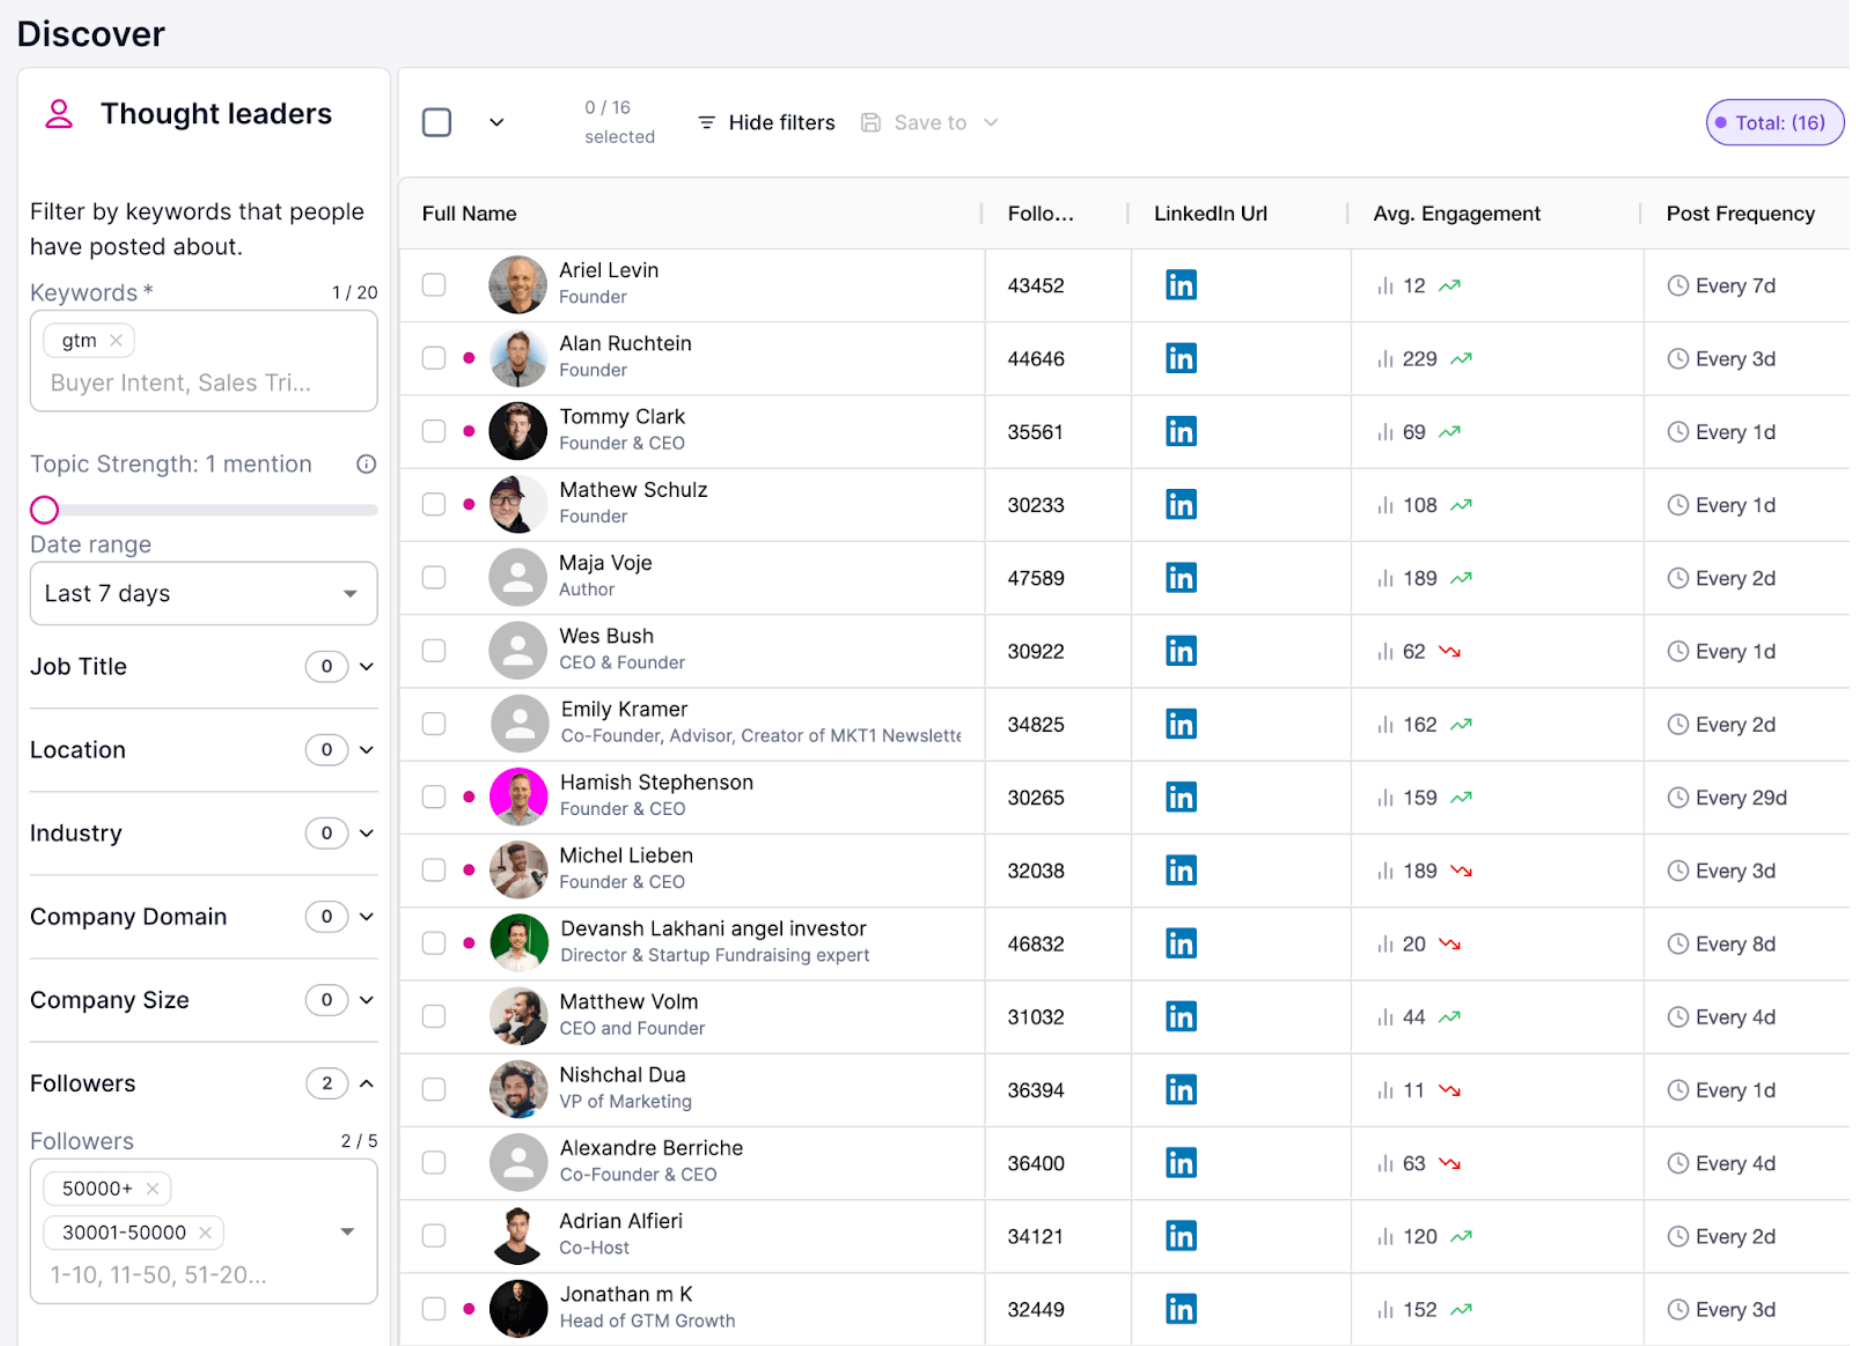The width and height of the screenshot is (1856, 1346).
Task: Open the Save to dropdown
Action: 930,122
